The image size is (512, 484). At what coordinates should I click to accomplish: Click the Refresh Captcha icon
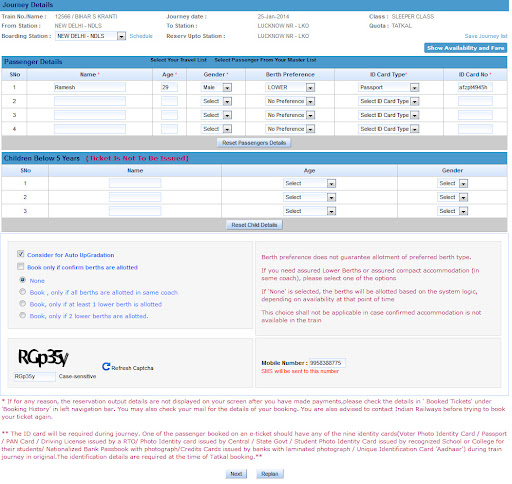pos(106,366)
